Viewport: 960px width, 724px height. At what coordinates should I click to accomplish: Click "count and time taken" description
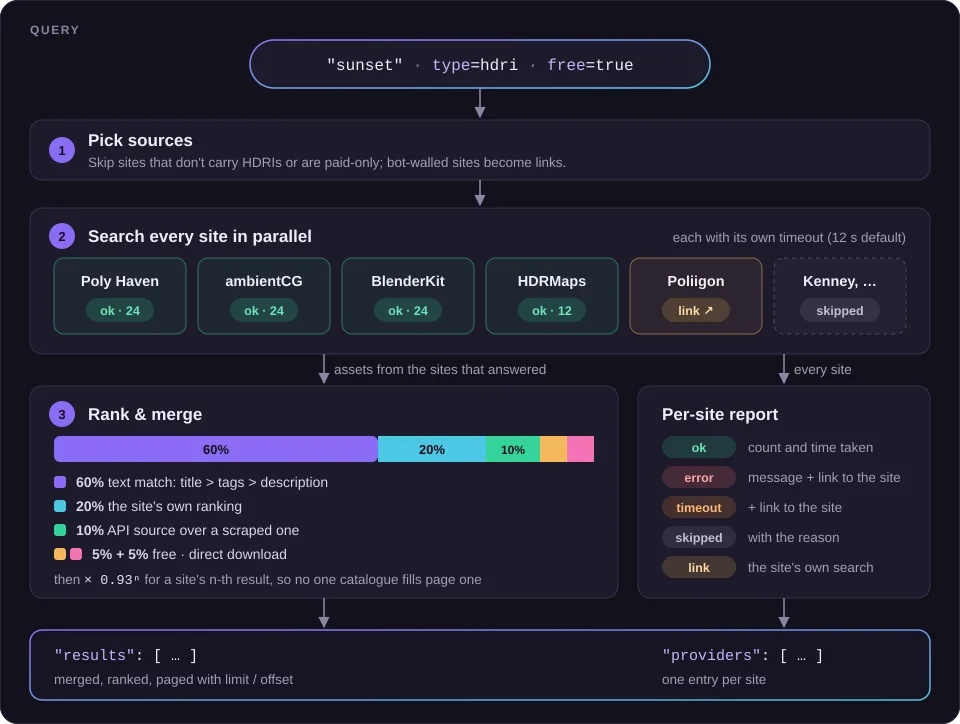click(x=811, y=447)
